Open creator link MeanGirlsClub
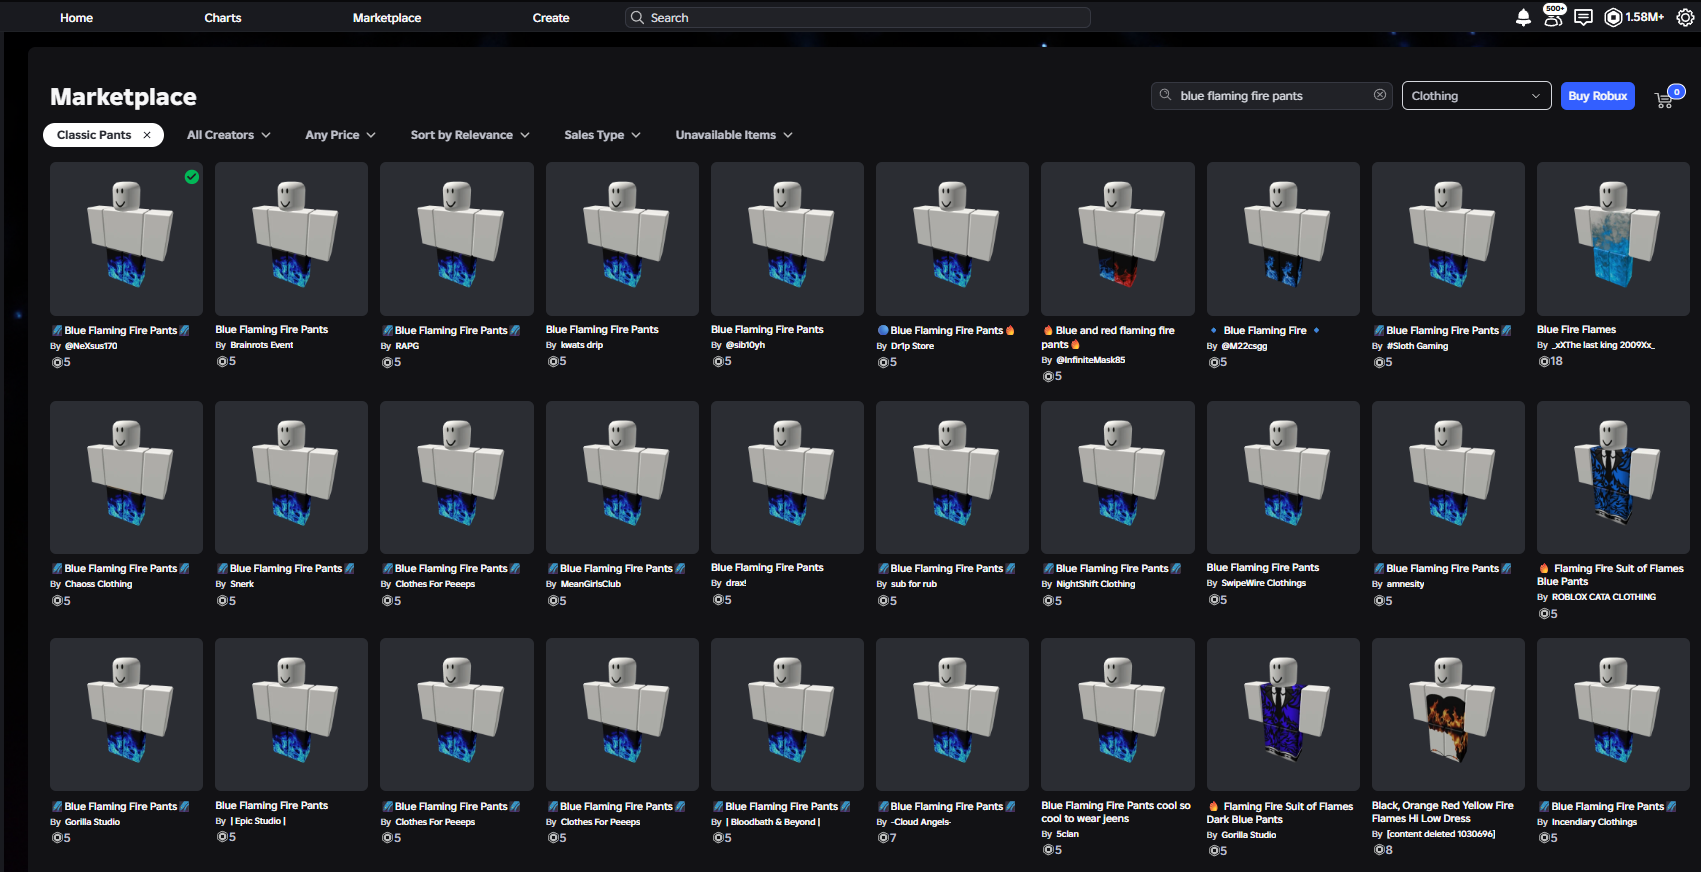 coord(590,584)
